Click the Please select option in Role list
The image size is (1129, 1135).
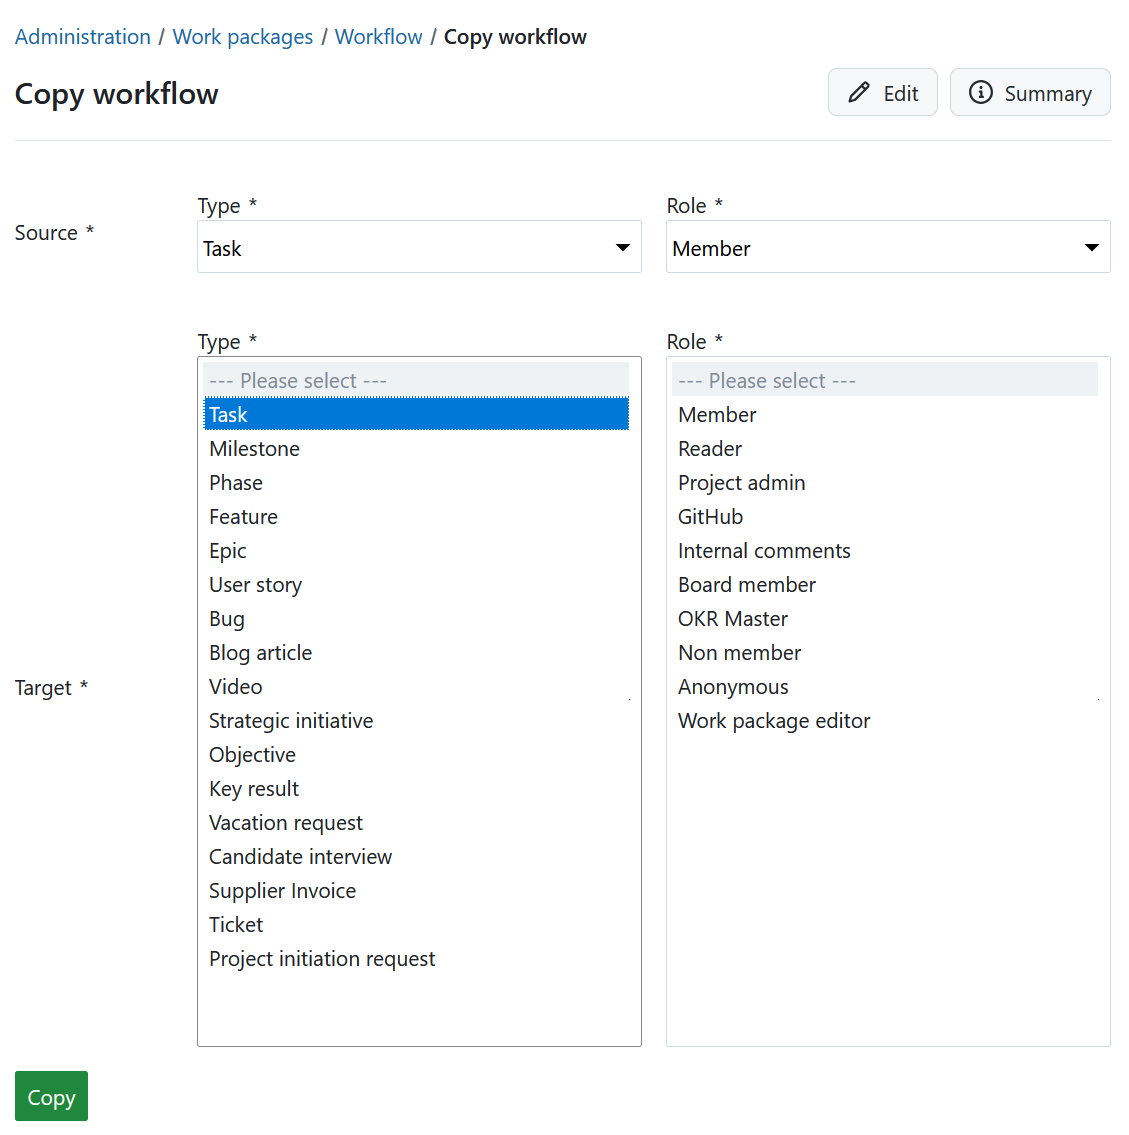click(x=767, y=380)
